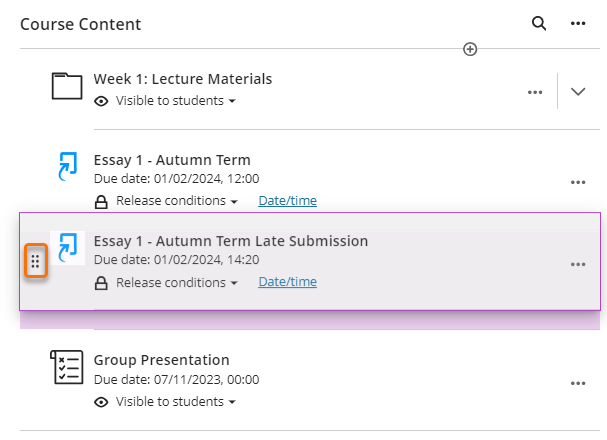The image size is (607, 440).
Task: Click the Week 1 folder icon
Action: tap(66, 87)
